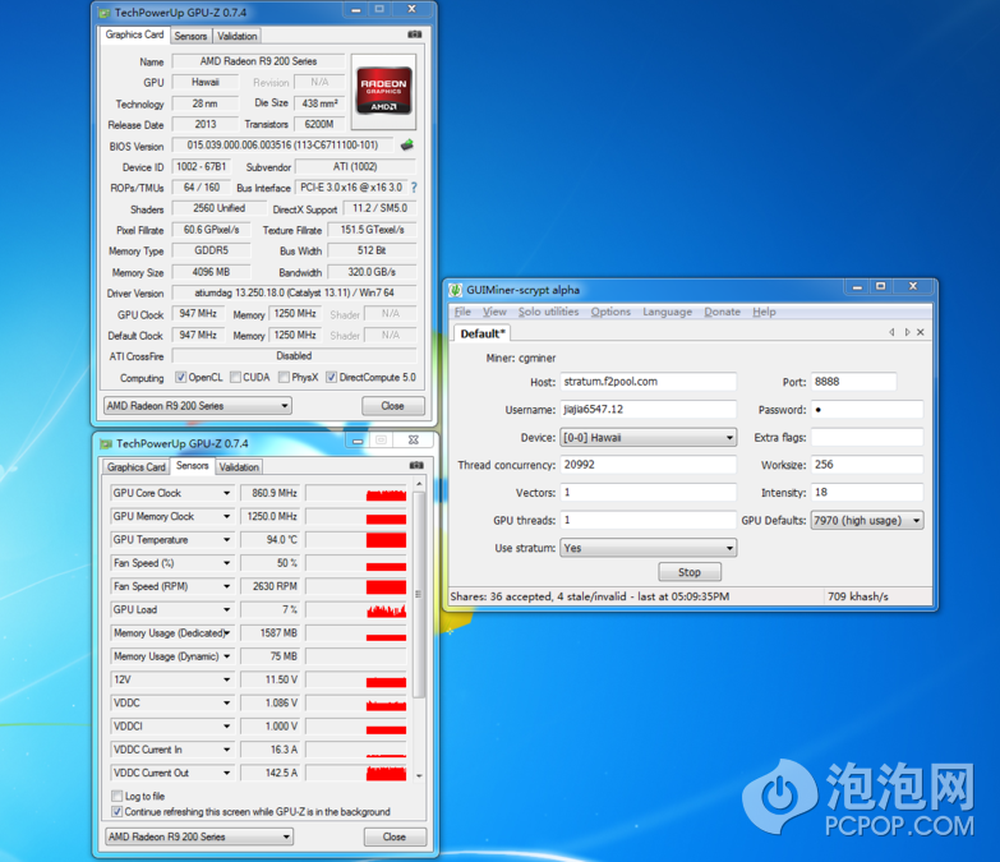Click the Sensors list vertical scrollbar
Screen dimensions: 1000x862
click(x=419, y=593)
